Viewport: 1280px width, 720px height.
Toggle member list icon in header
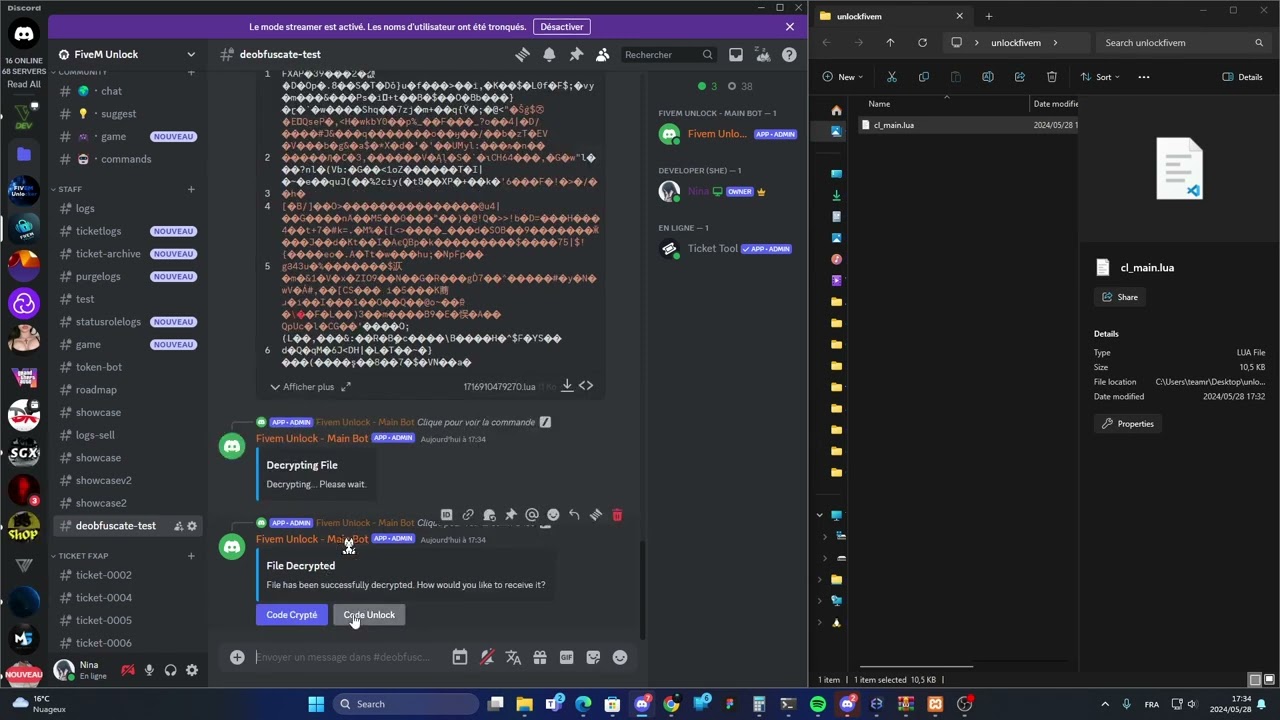(x=602, y=55)
